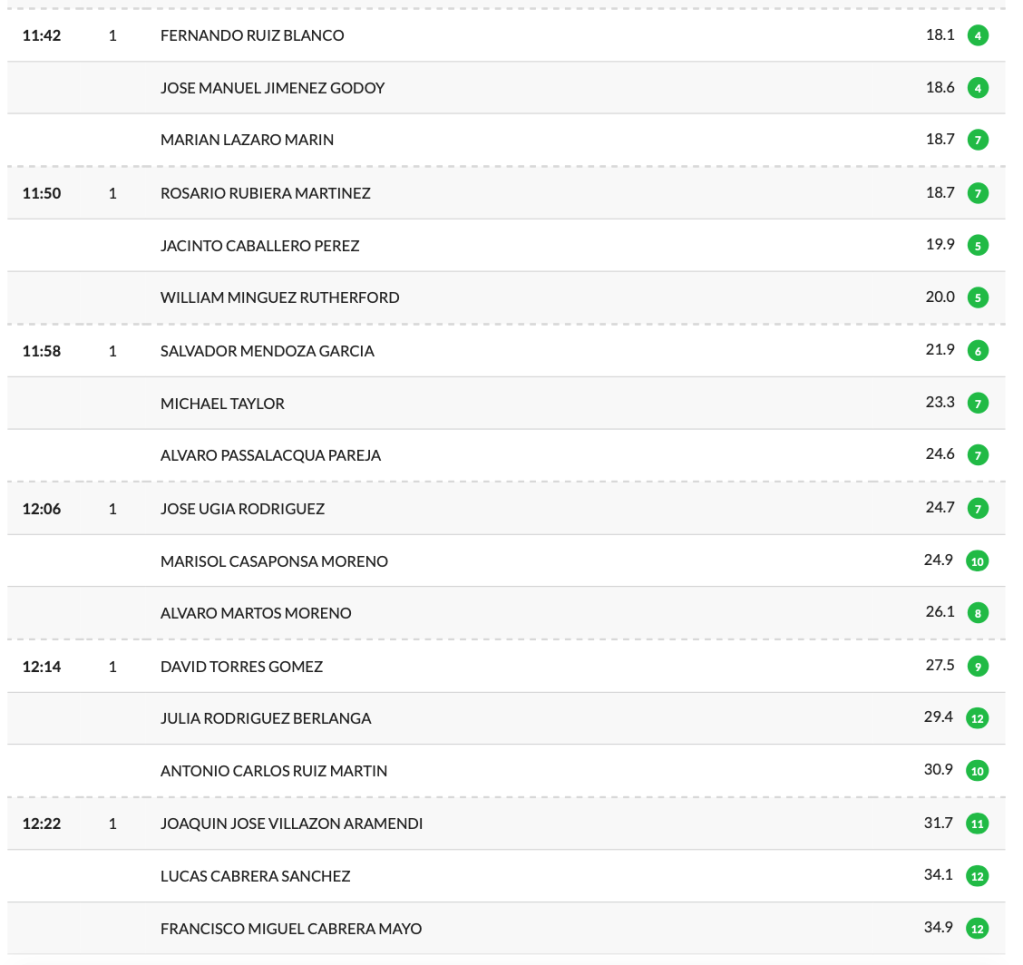Click green badge for Francisco Miguel Cabrera Mayo
The image size is (1023, 965).
pos(978,929)
